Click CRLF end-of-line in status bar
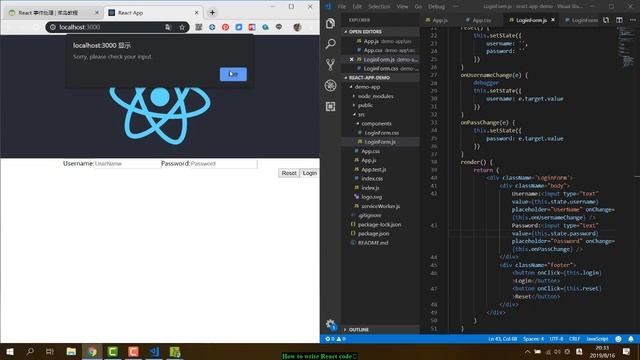Image resolution: width=640 pixels, height=360 pixels. 574,339
